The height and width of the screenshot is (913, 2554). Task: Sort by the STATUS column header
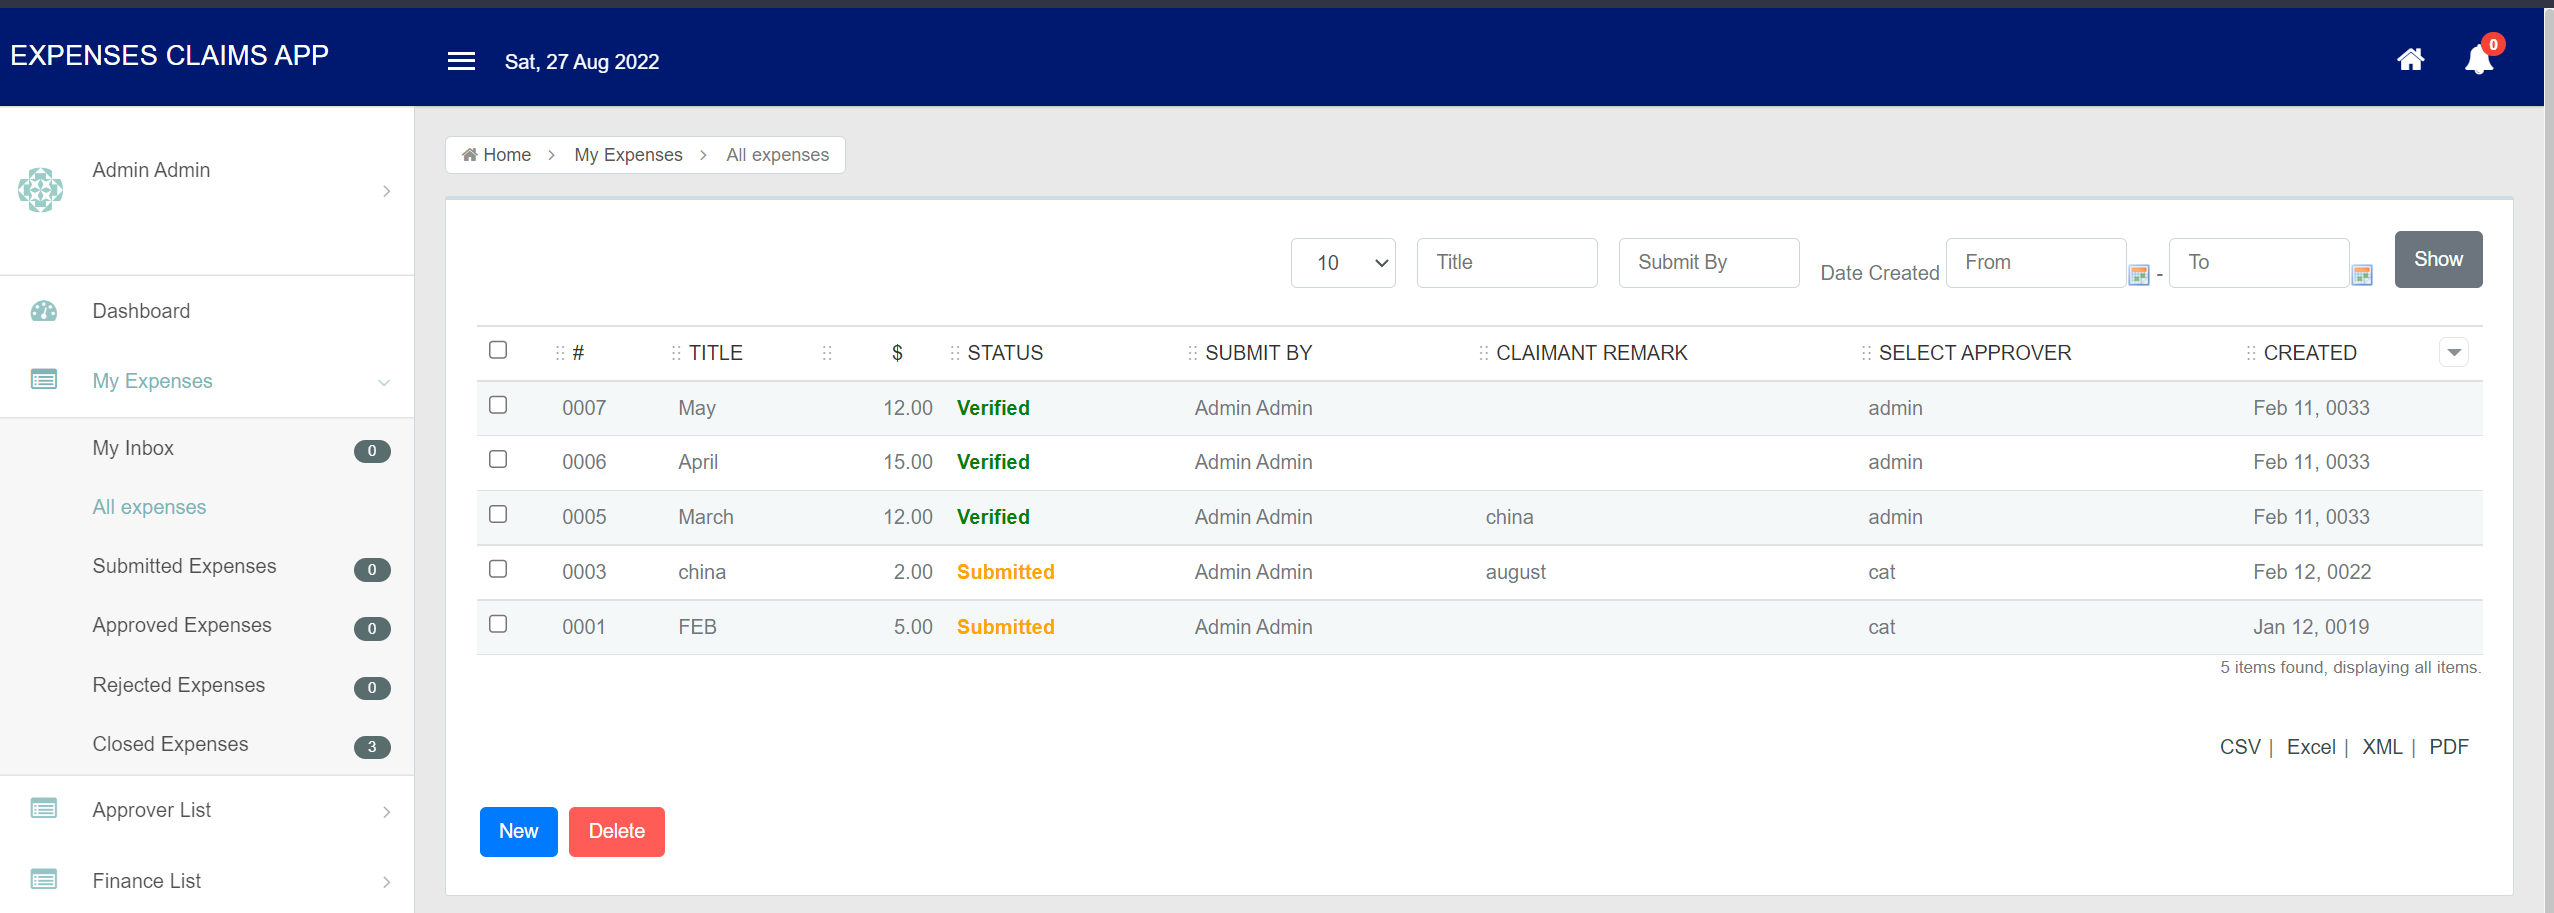(1005, 353)
